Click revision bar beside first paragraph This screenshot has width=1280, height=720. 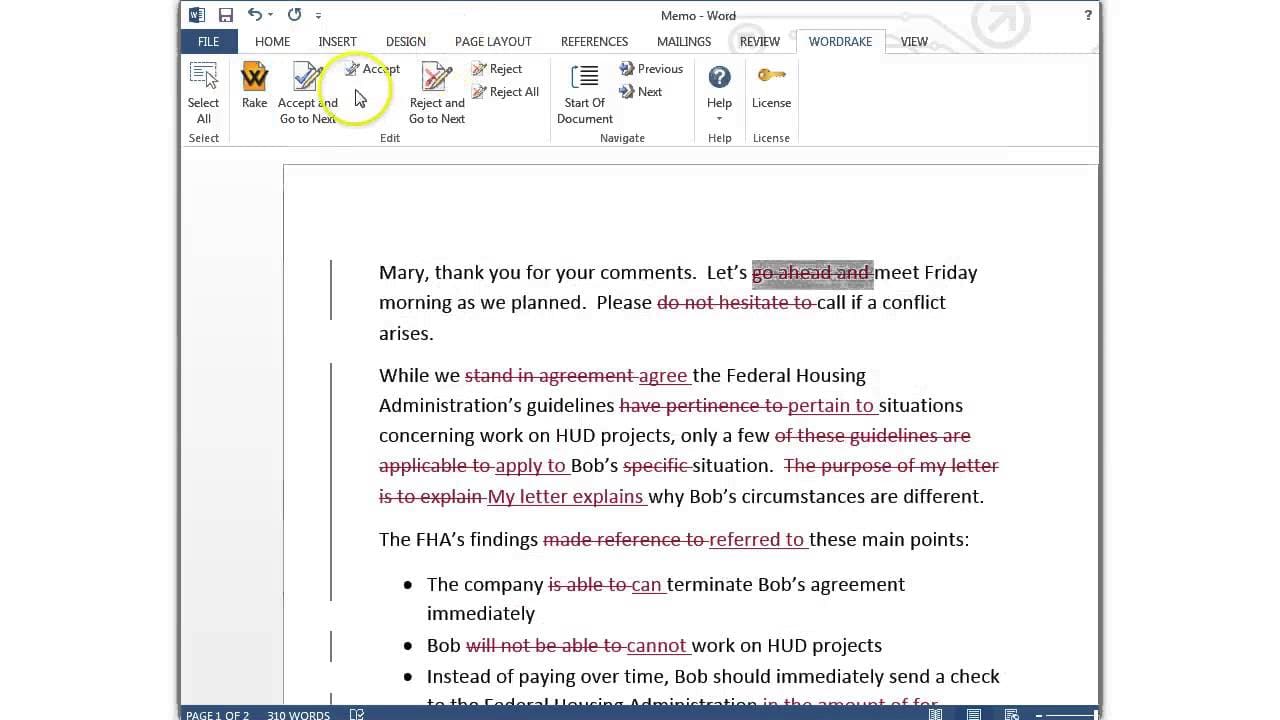pos(331,290)
